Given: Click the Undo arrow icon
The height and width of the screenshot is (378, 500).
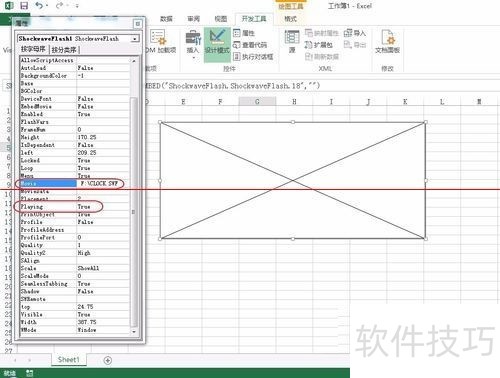Looking at the screenshot, I should point(39,5).
